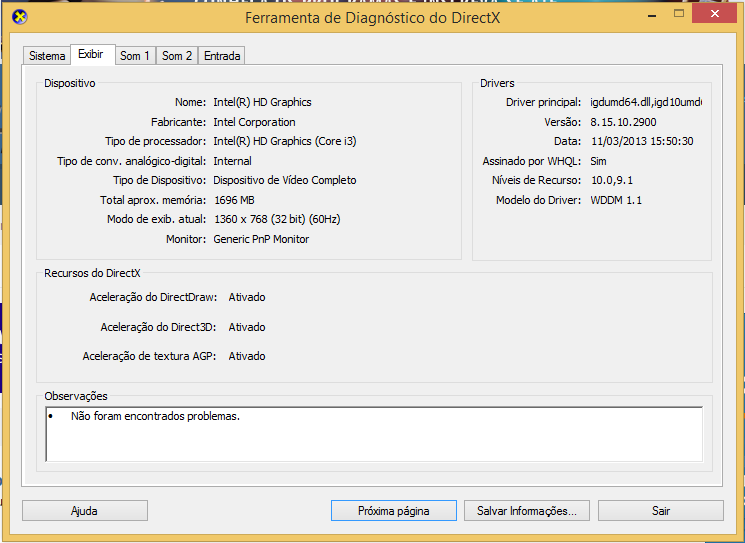Click the 'Aceleração do DirectDraw:' label

153,297
